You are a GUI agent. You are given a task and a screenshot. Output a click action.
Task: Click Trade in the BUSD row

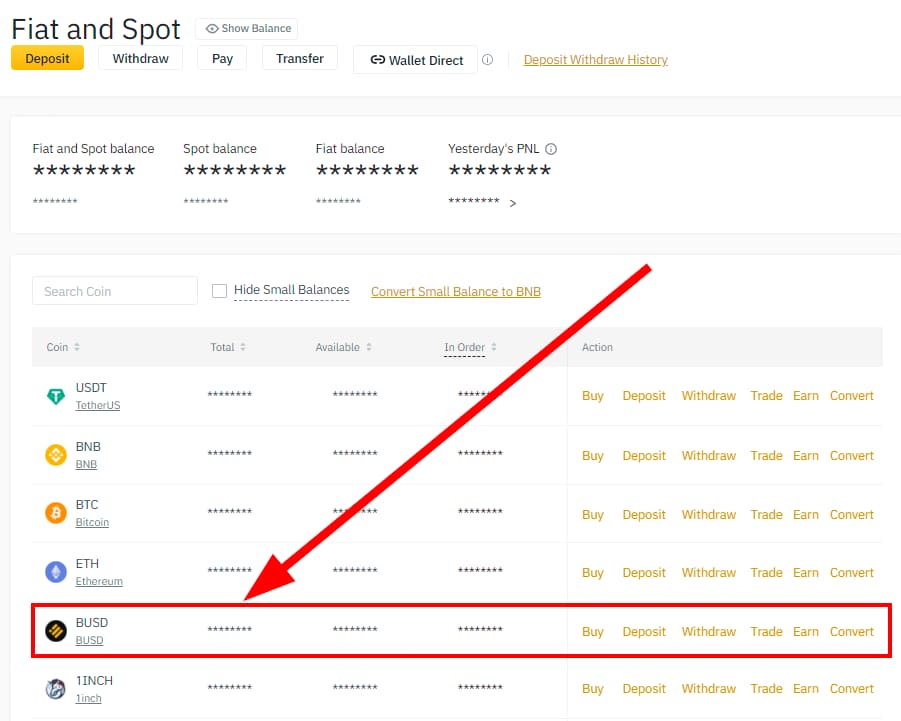click(x=766, y=631)
